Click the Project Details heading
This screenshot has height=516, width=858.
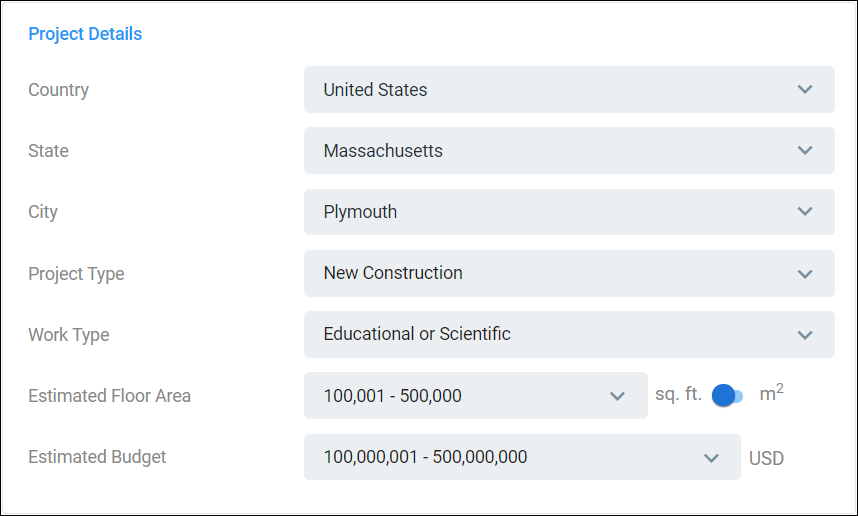pyautogui.click(x=85, y=34)
